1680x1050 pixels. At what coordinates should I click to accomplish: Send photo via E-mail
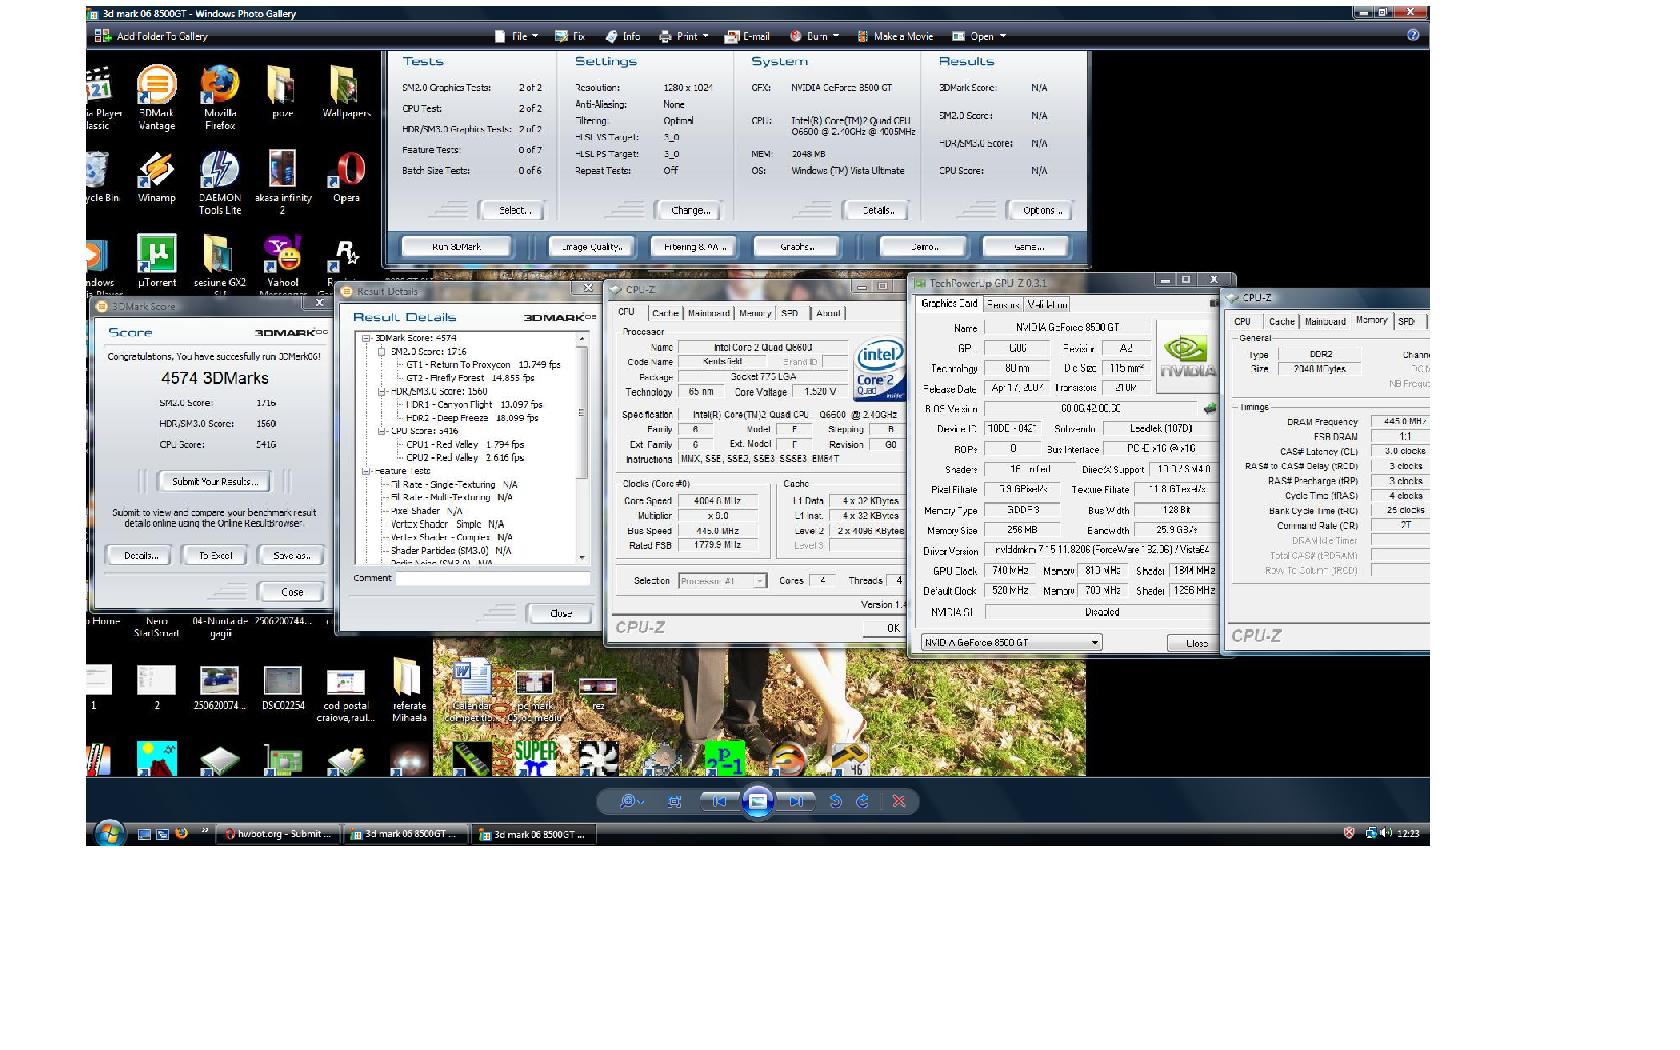tap(748, 36)
